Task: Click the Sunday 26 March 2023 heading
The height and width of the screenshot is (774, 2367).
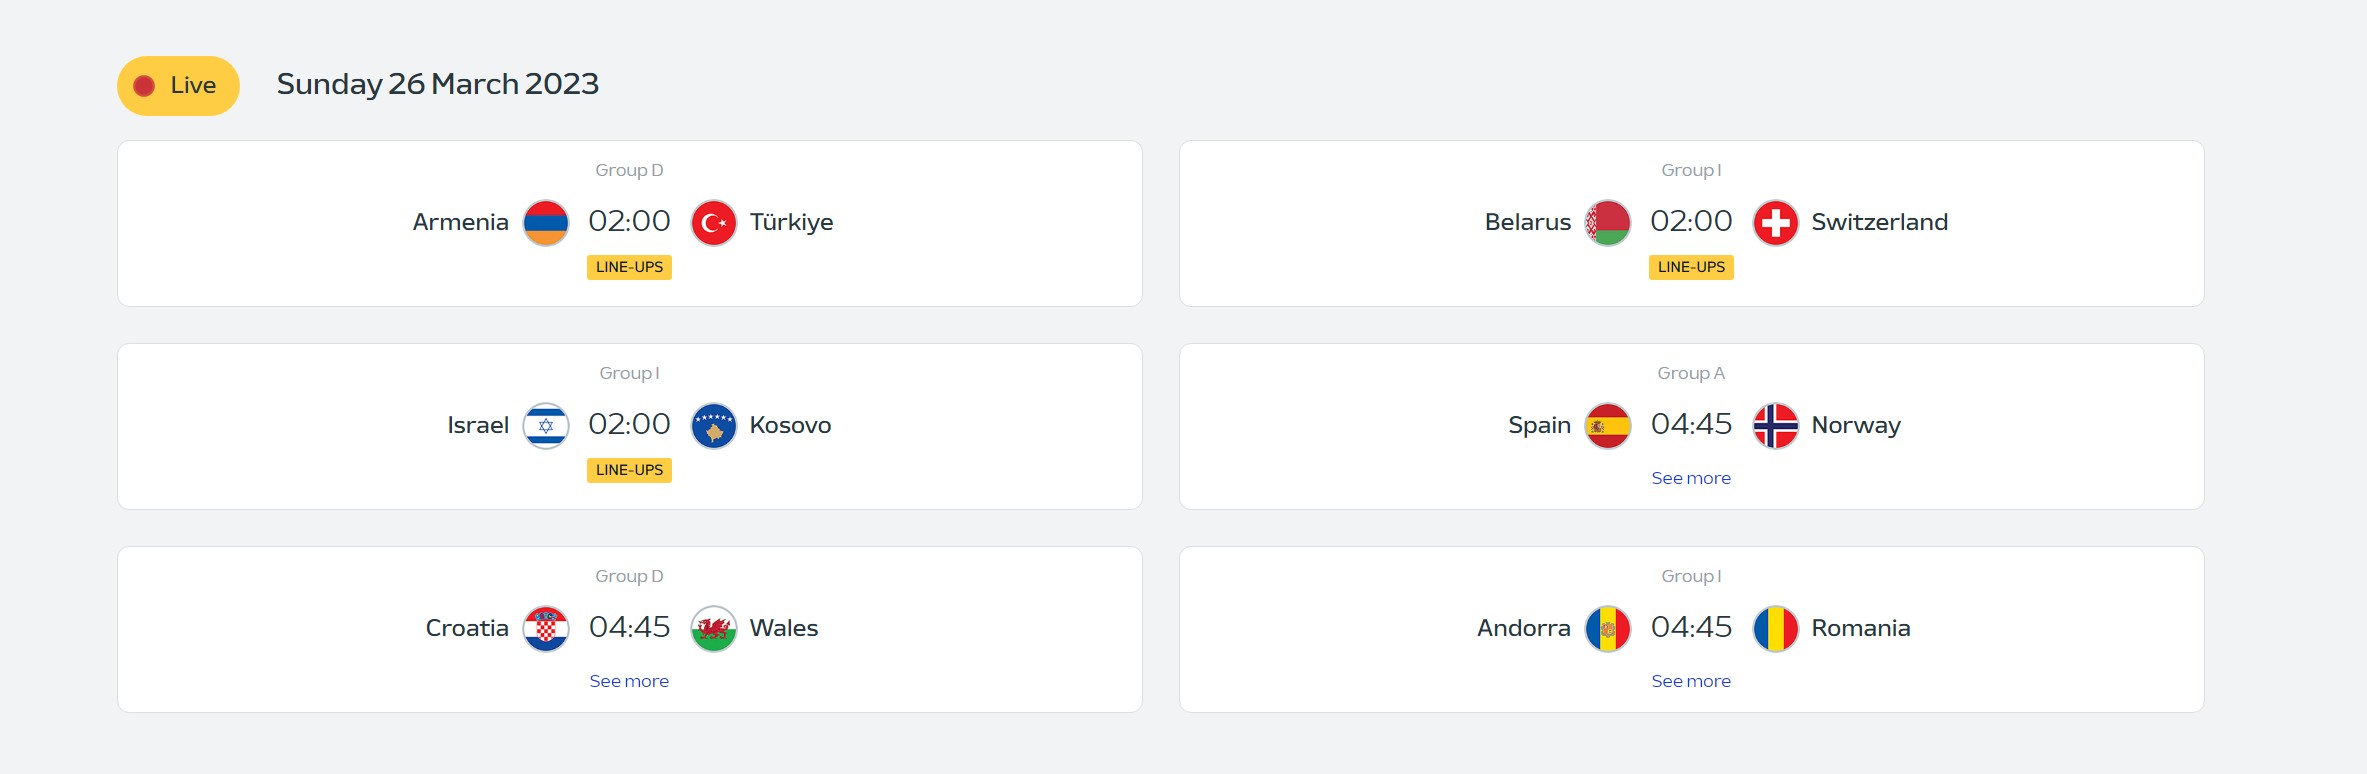Action: click(x=437, y=84)
